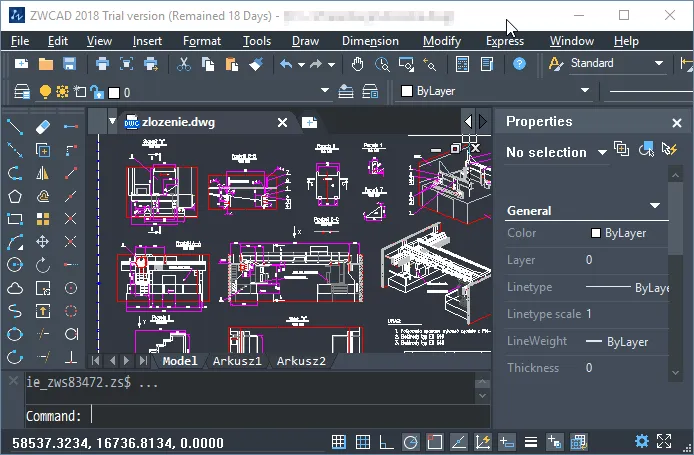Undo last action arrow
Screen dimensions: 694x455
click(286, 64)
